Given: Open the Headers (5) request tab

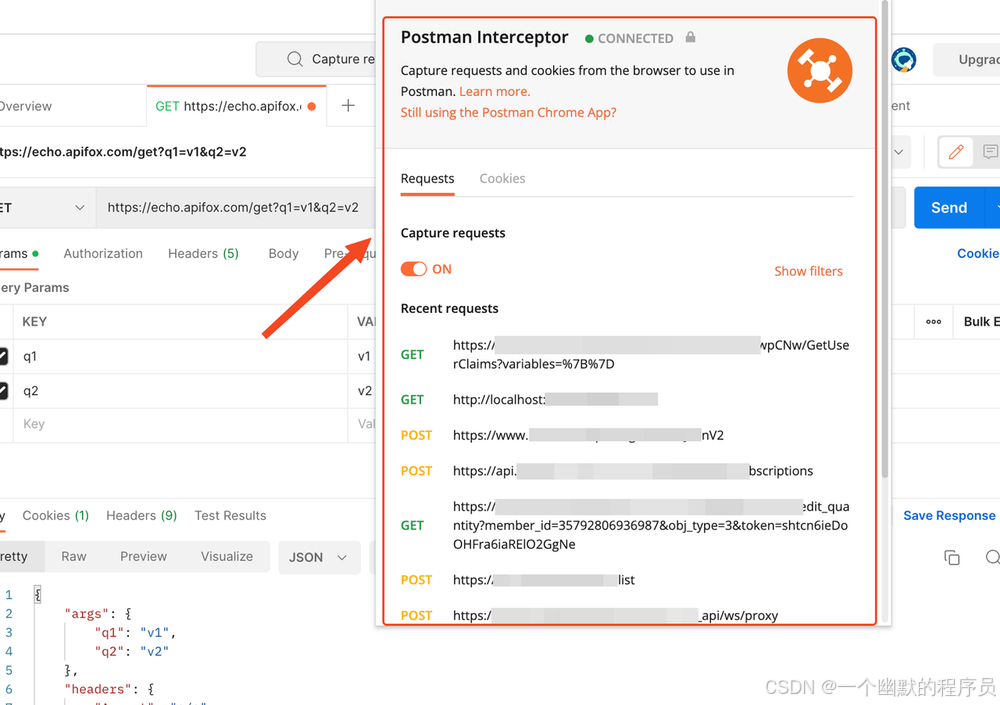Looking at the screenshot, I should point(203,254).
